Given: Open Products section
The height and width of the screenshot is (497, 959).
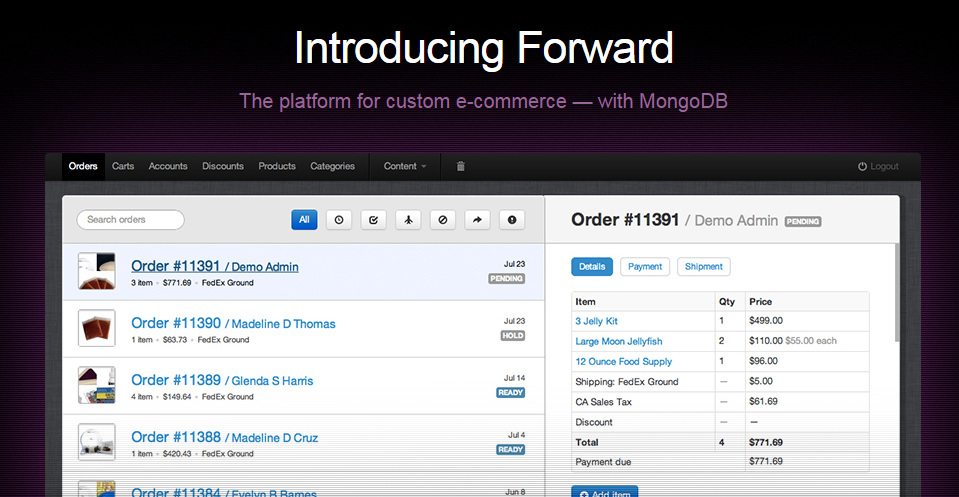Looking at the screenshot, I should coord(276,166).
